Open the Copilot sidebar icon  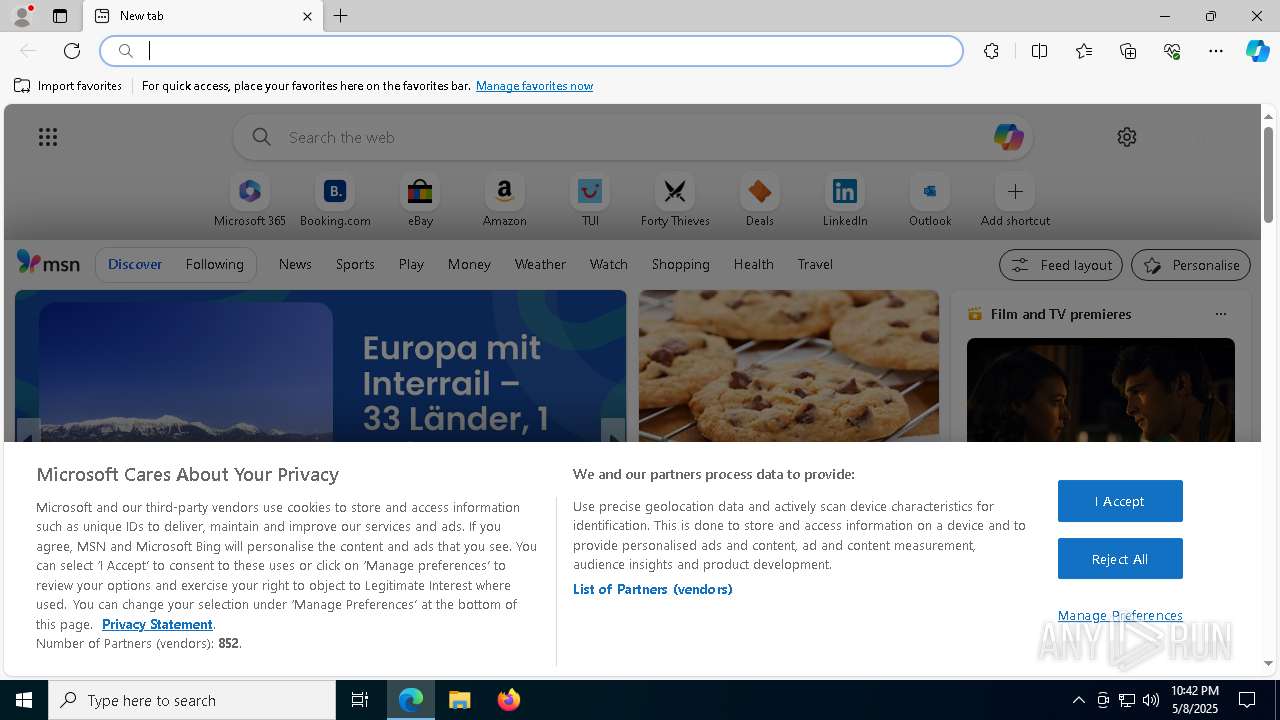coord(1257,51)
